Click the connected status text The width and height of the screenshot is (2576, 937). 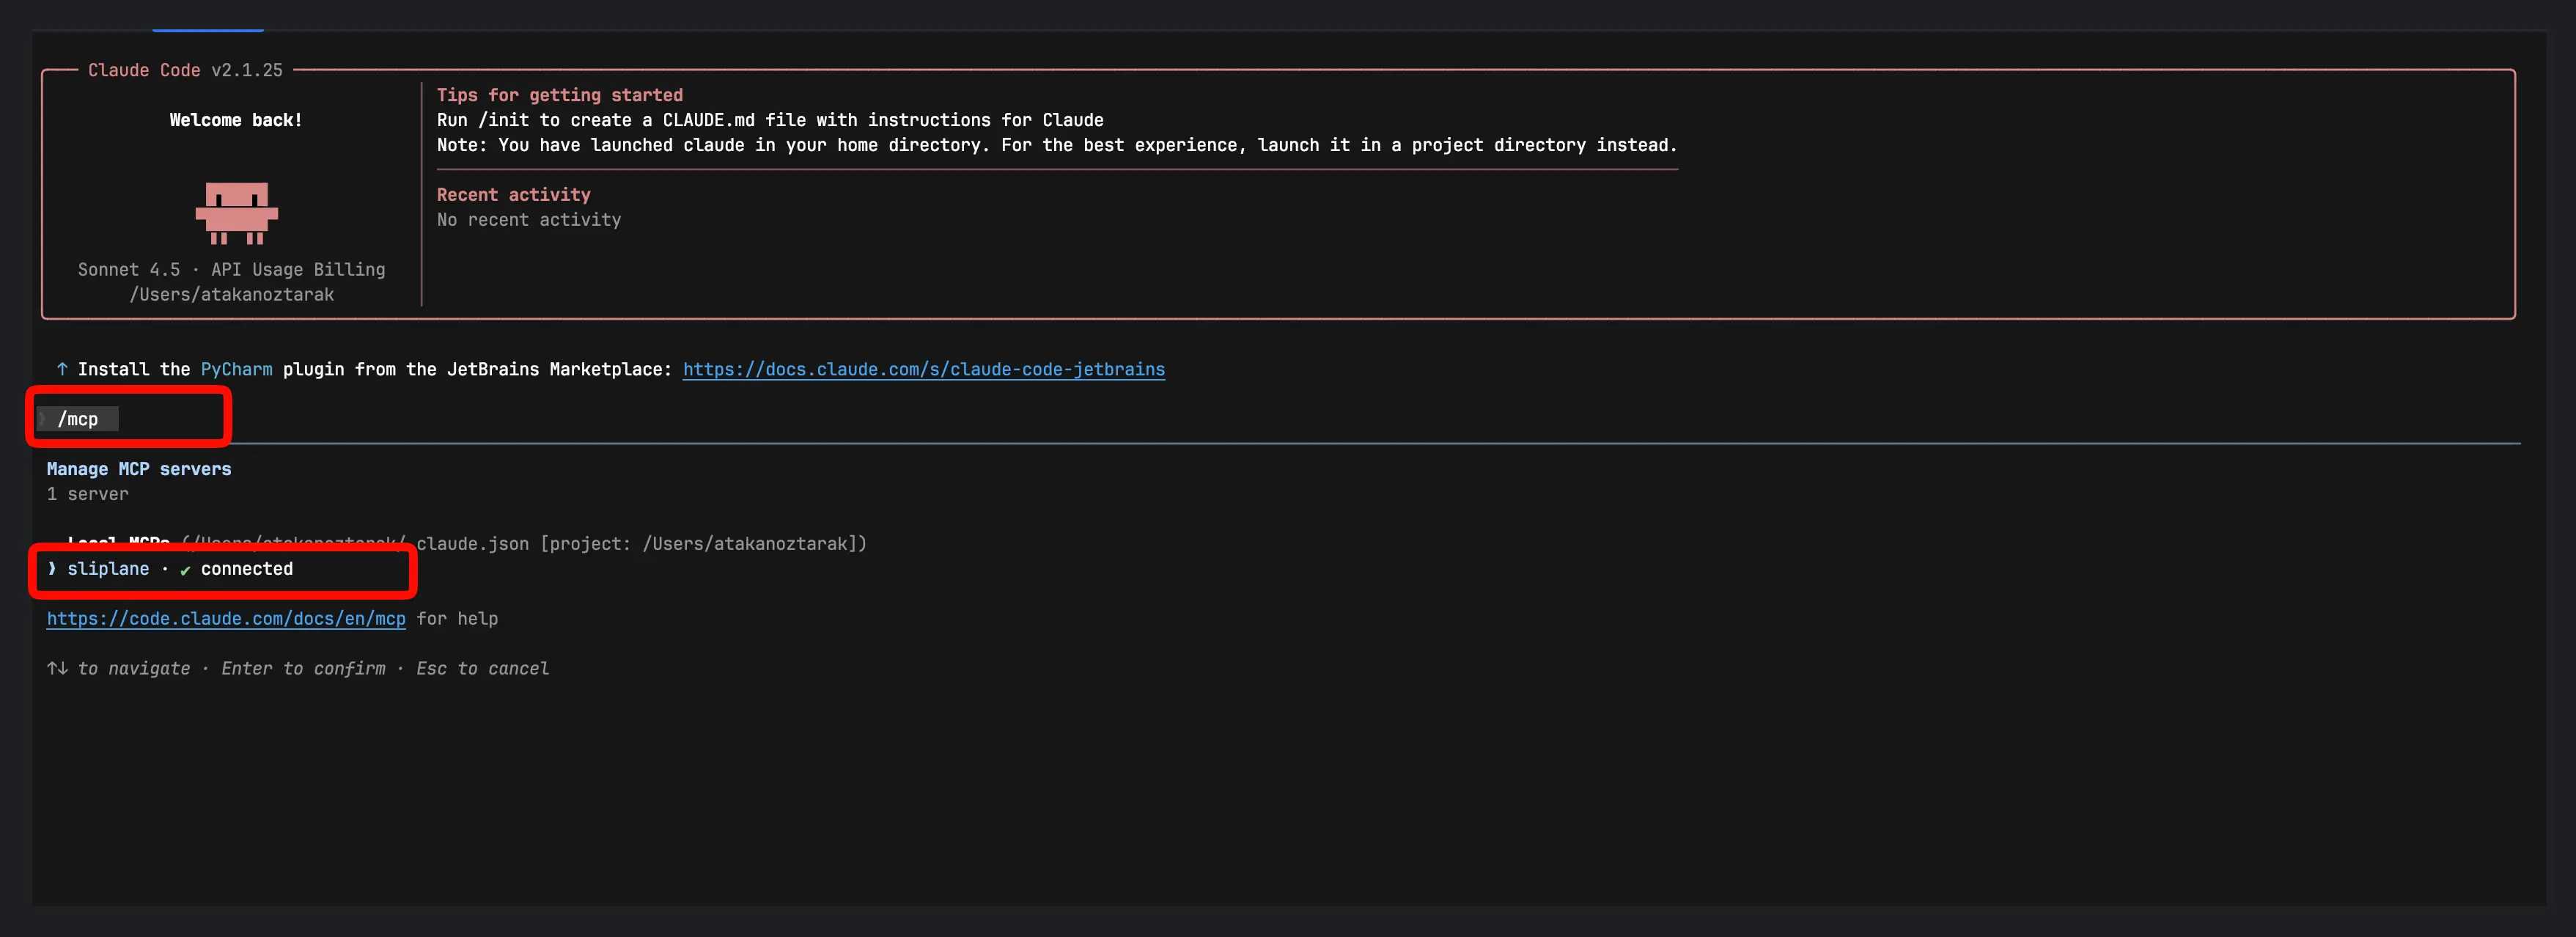247,569
